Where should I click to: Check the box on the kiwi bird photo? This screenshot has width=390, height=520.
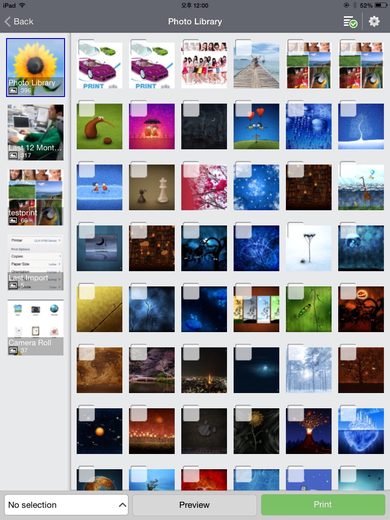pyautogui.click(x=86, y=109)
